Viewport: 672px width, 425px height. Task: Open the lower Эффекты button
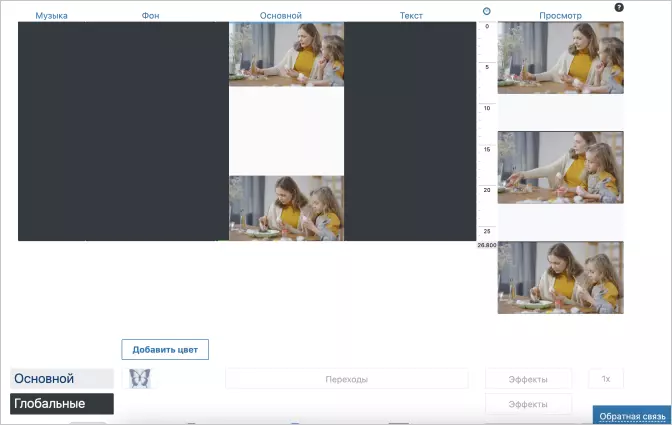[528, 404]
